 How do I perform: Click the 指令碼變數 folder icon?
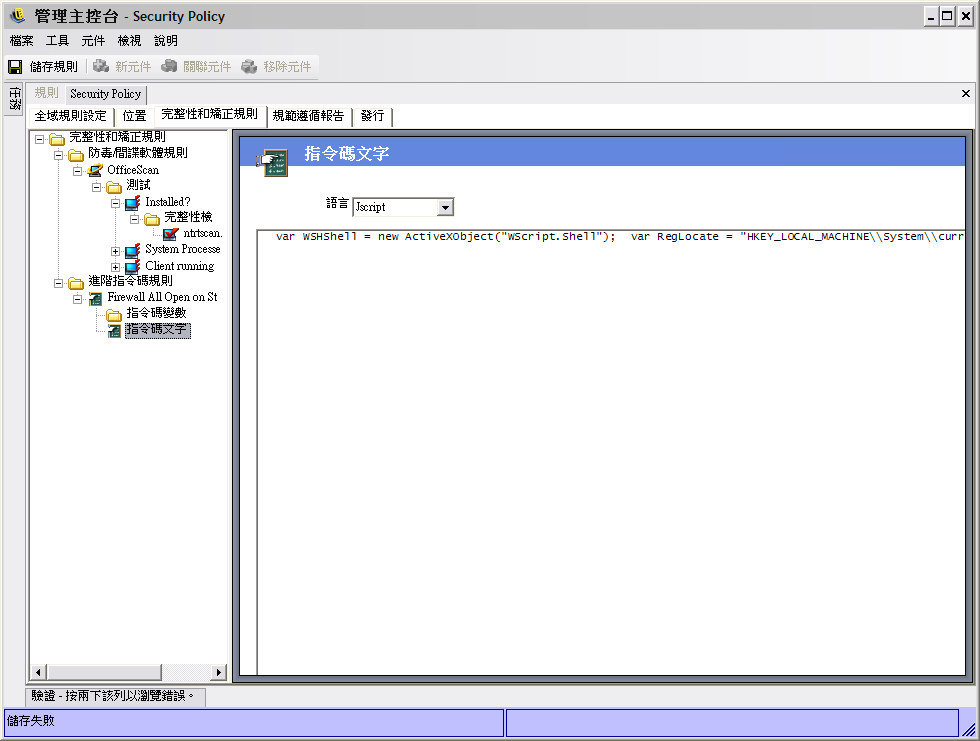(114, 314)
